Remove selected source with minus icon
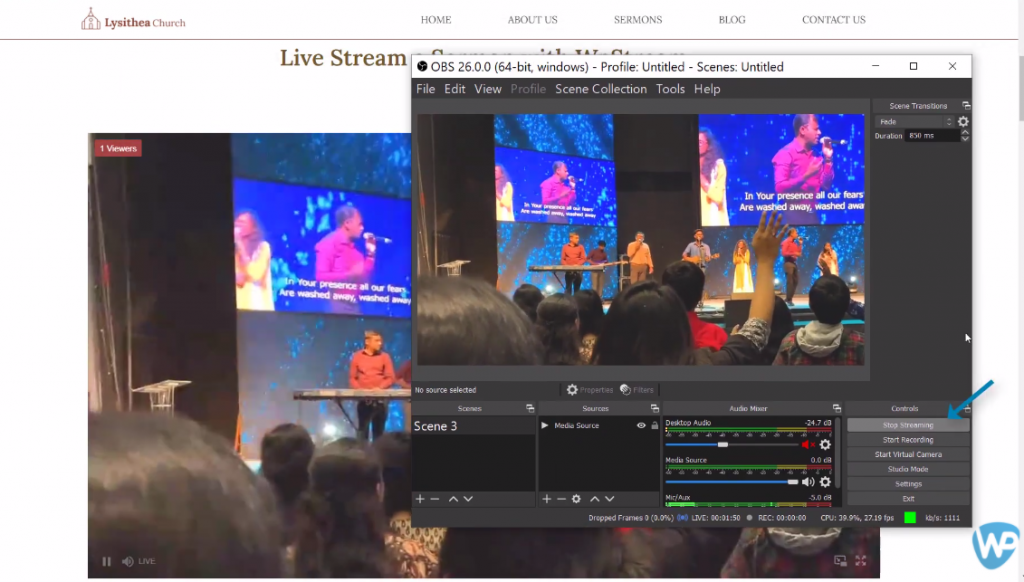 (561, 499)
